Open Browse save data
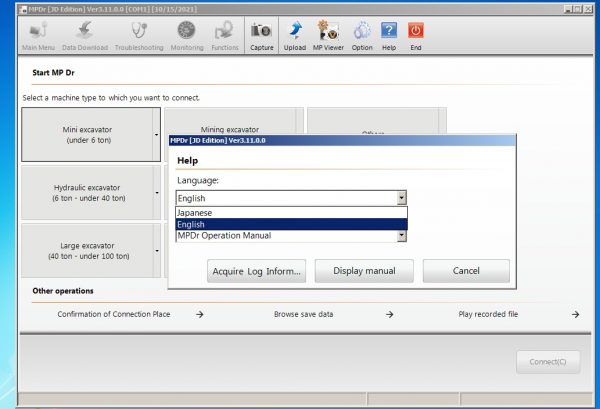This screenshot has height=409, width=600. [x=303, y=314]
